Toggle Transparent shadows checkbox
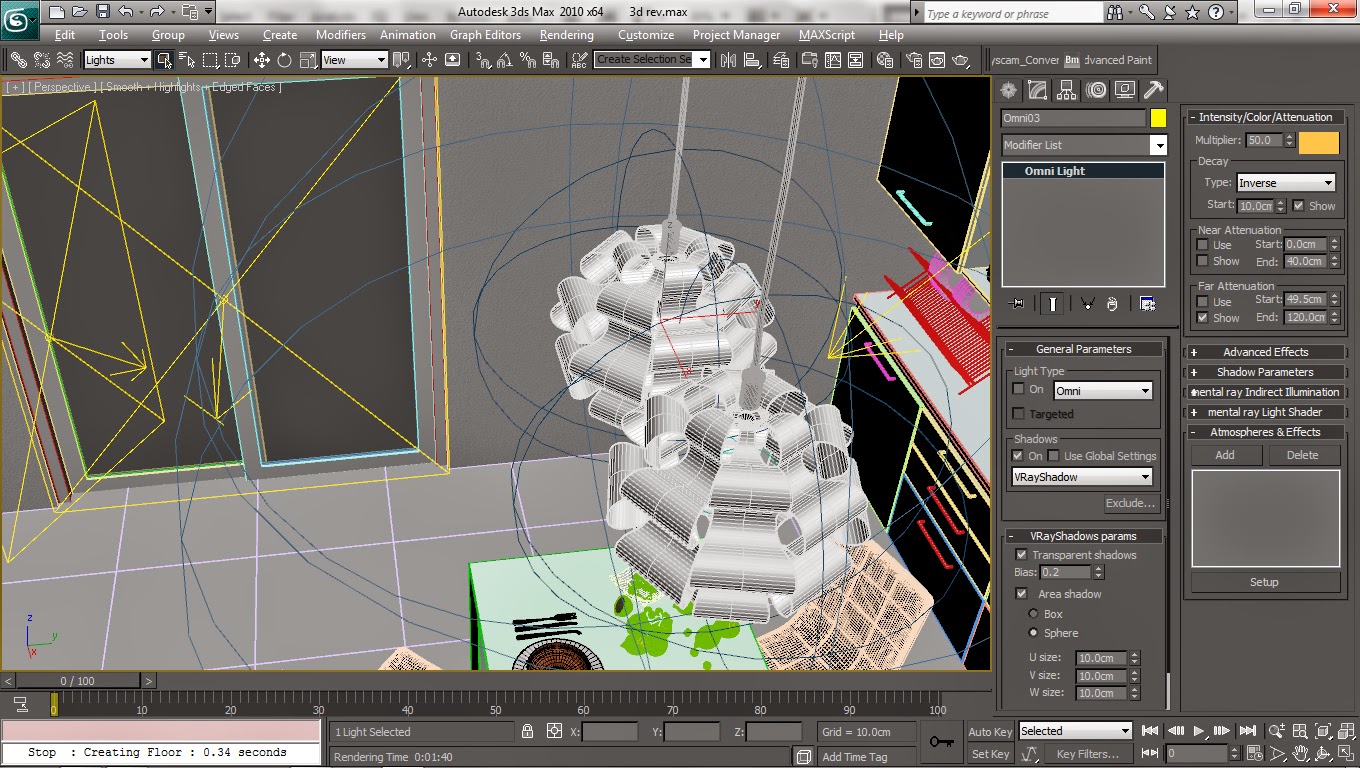 pos(1021,555)
